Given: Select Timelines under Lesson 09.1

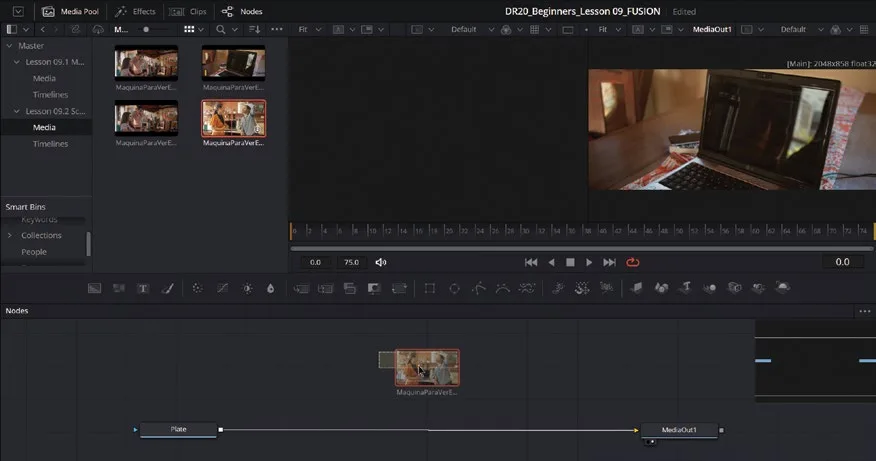Looking at the screenshot, I should pos(50,94).
